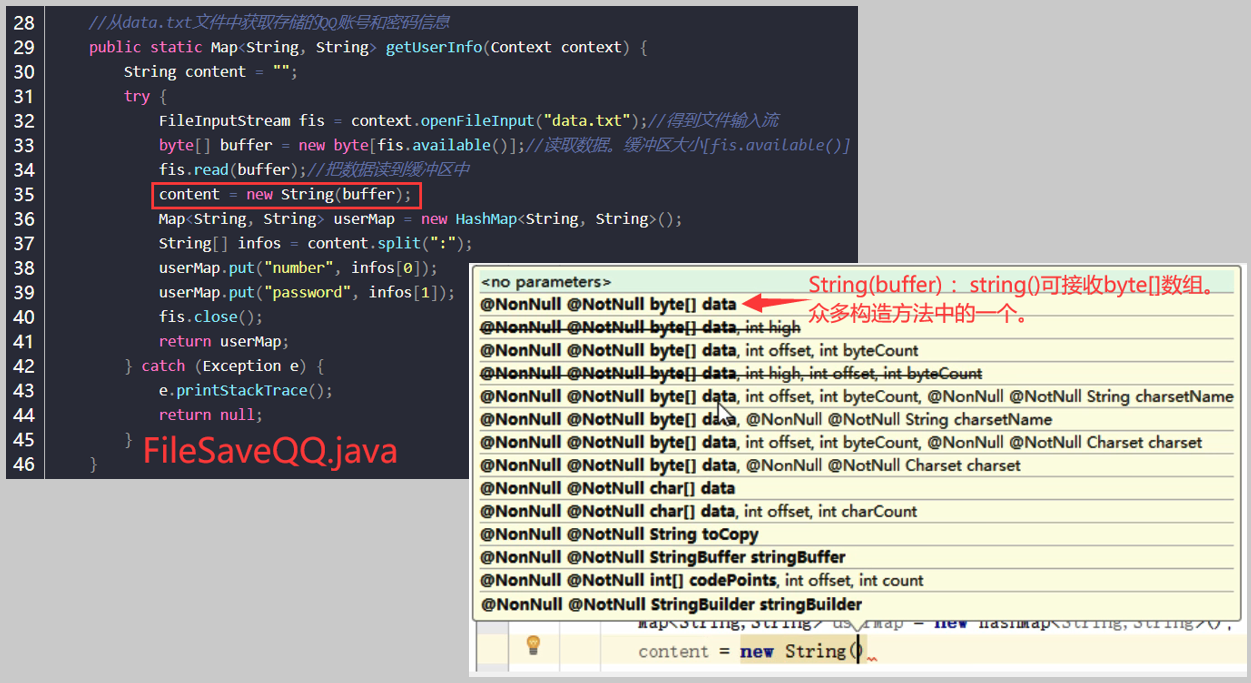
Task: Click the "getUserInfo" method name
Action: click(433, 46)
